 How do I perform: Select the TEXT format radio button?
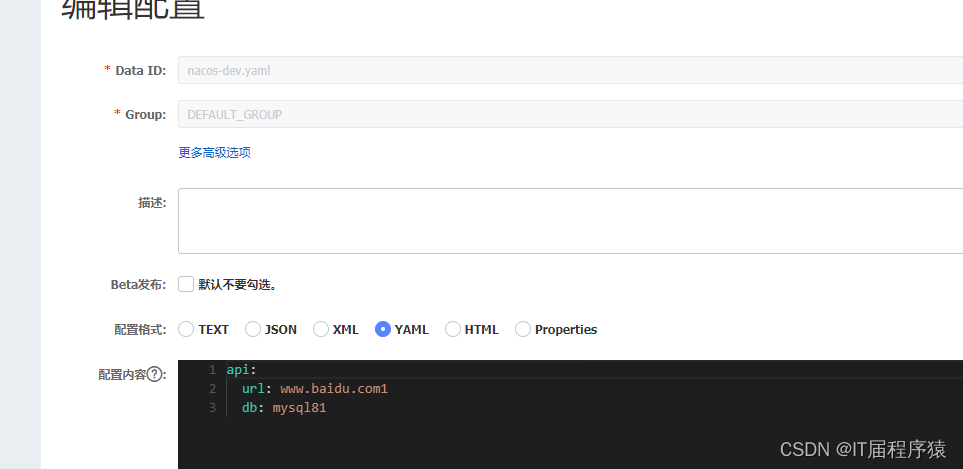[186, 330]
